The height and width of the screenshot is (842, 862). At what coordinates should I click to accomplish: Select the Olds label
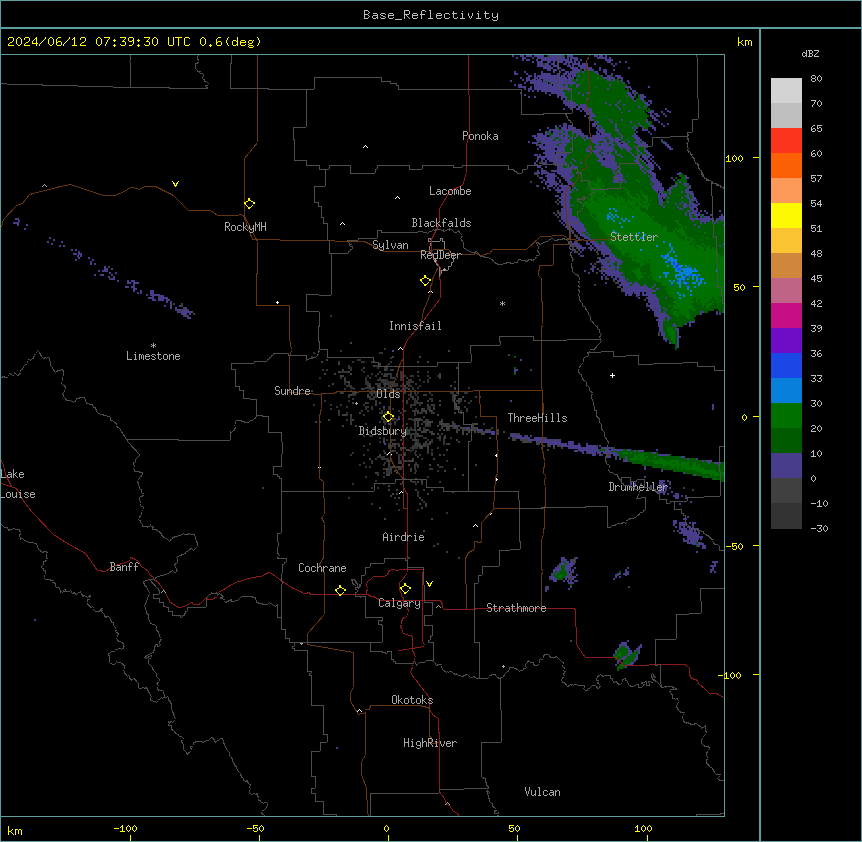click(x=388, y=394)
